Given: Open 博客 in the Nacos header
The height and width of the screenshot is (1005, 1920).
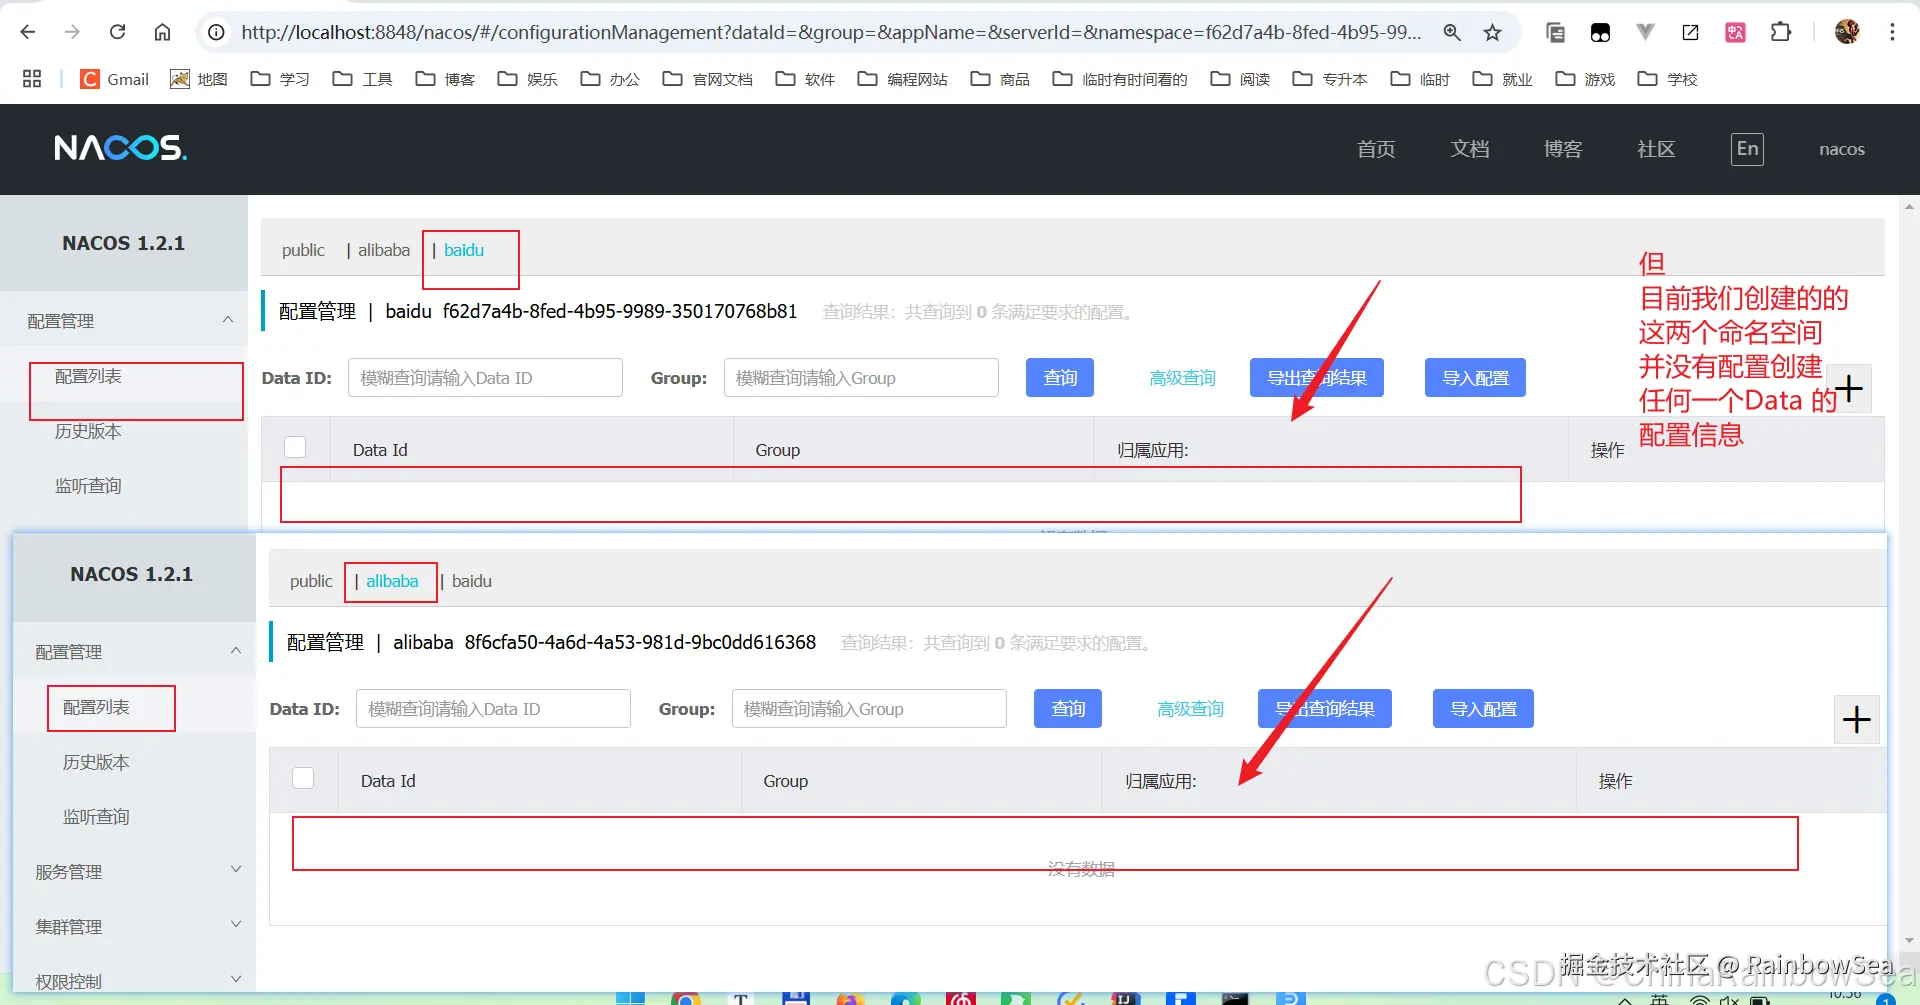Looking at the screenshot, I should (1563, 149).
